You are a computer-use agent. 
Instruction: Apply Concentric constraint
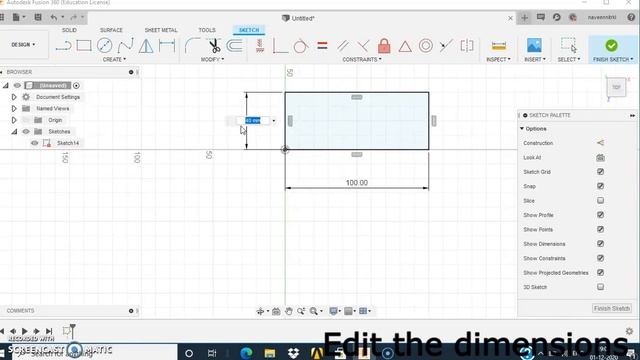click(x=426, y=45)
